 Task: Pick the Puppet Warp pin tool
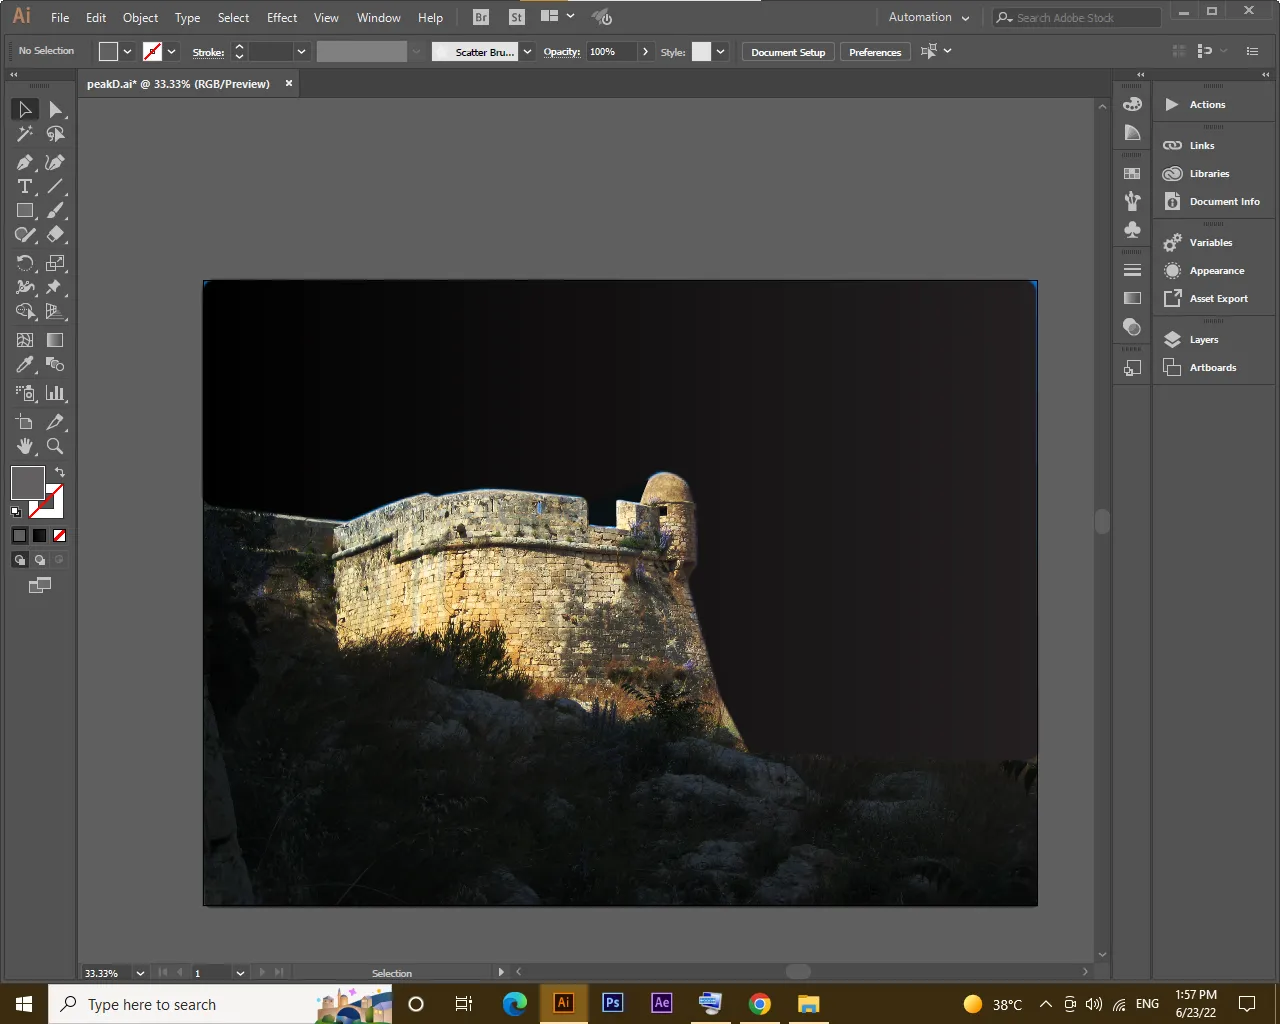[56, 287]
